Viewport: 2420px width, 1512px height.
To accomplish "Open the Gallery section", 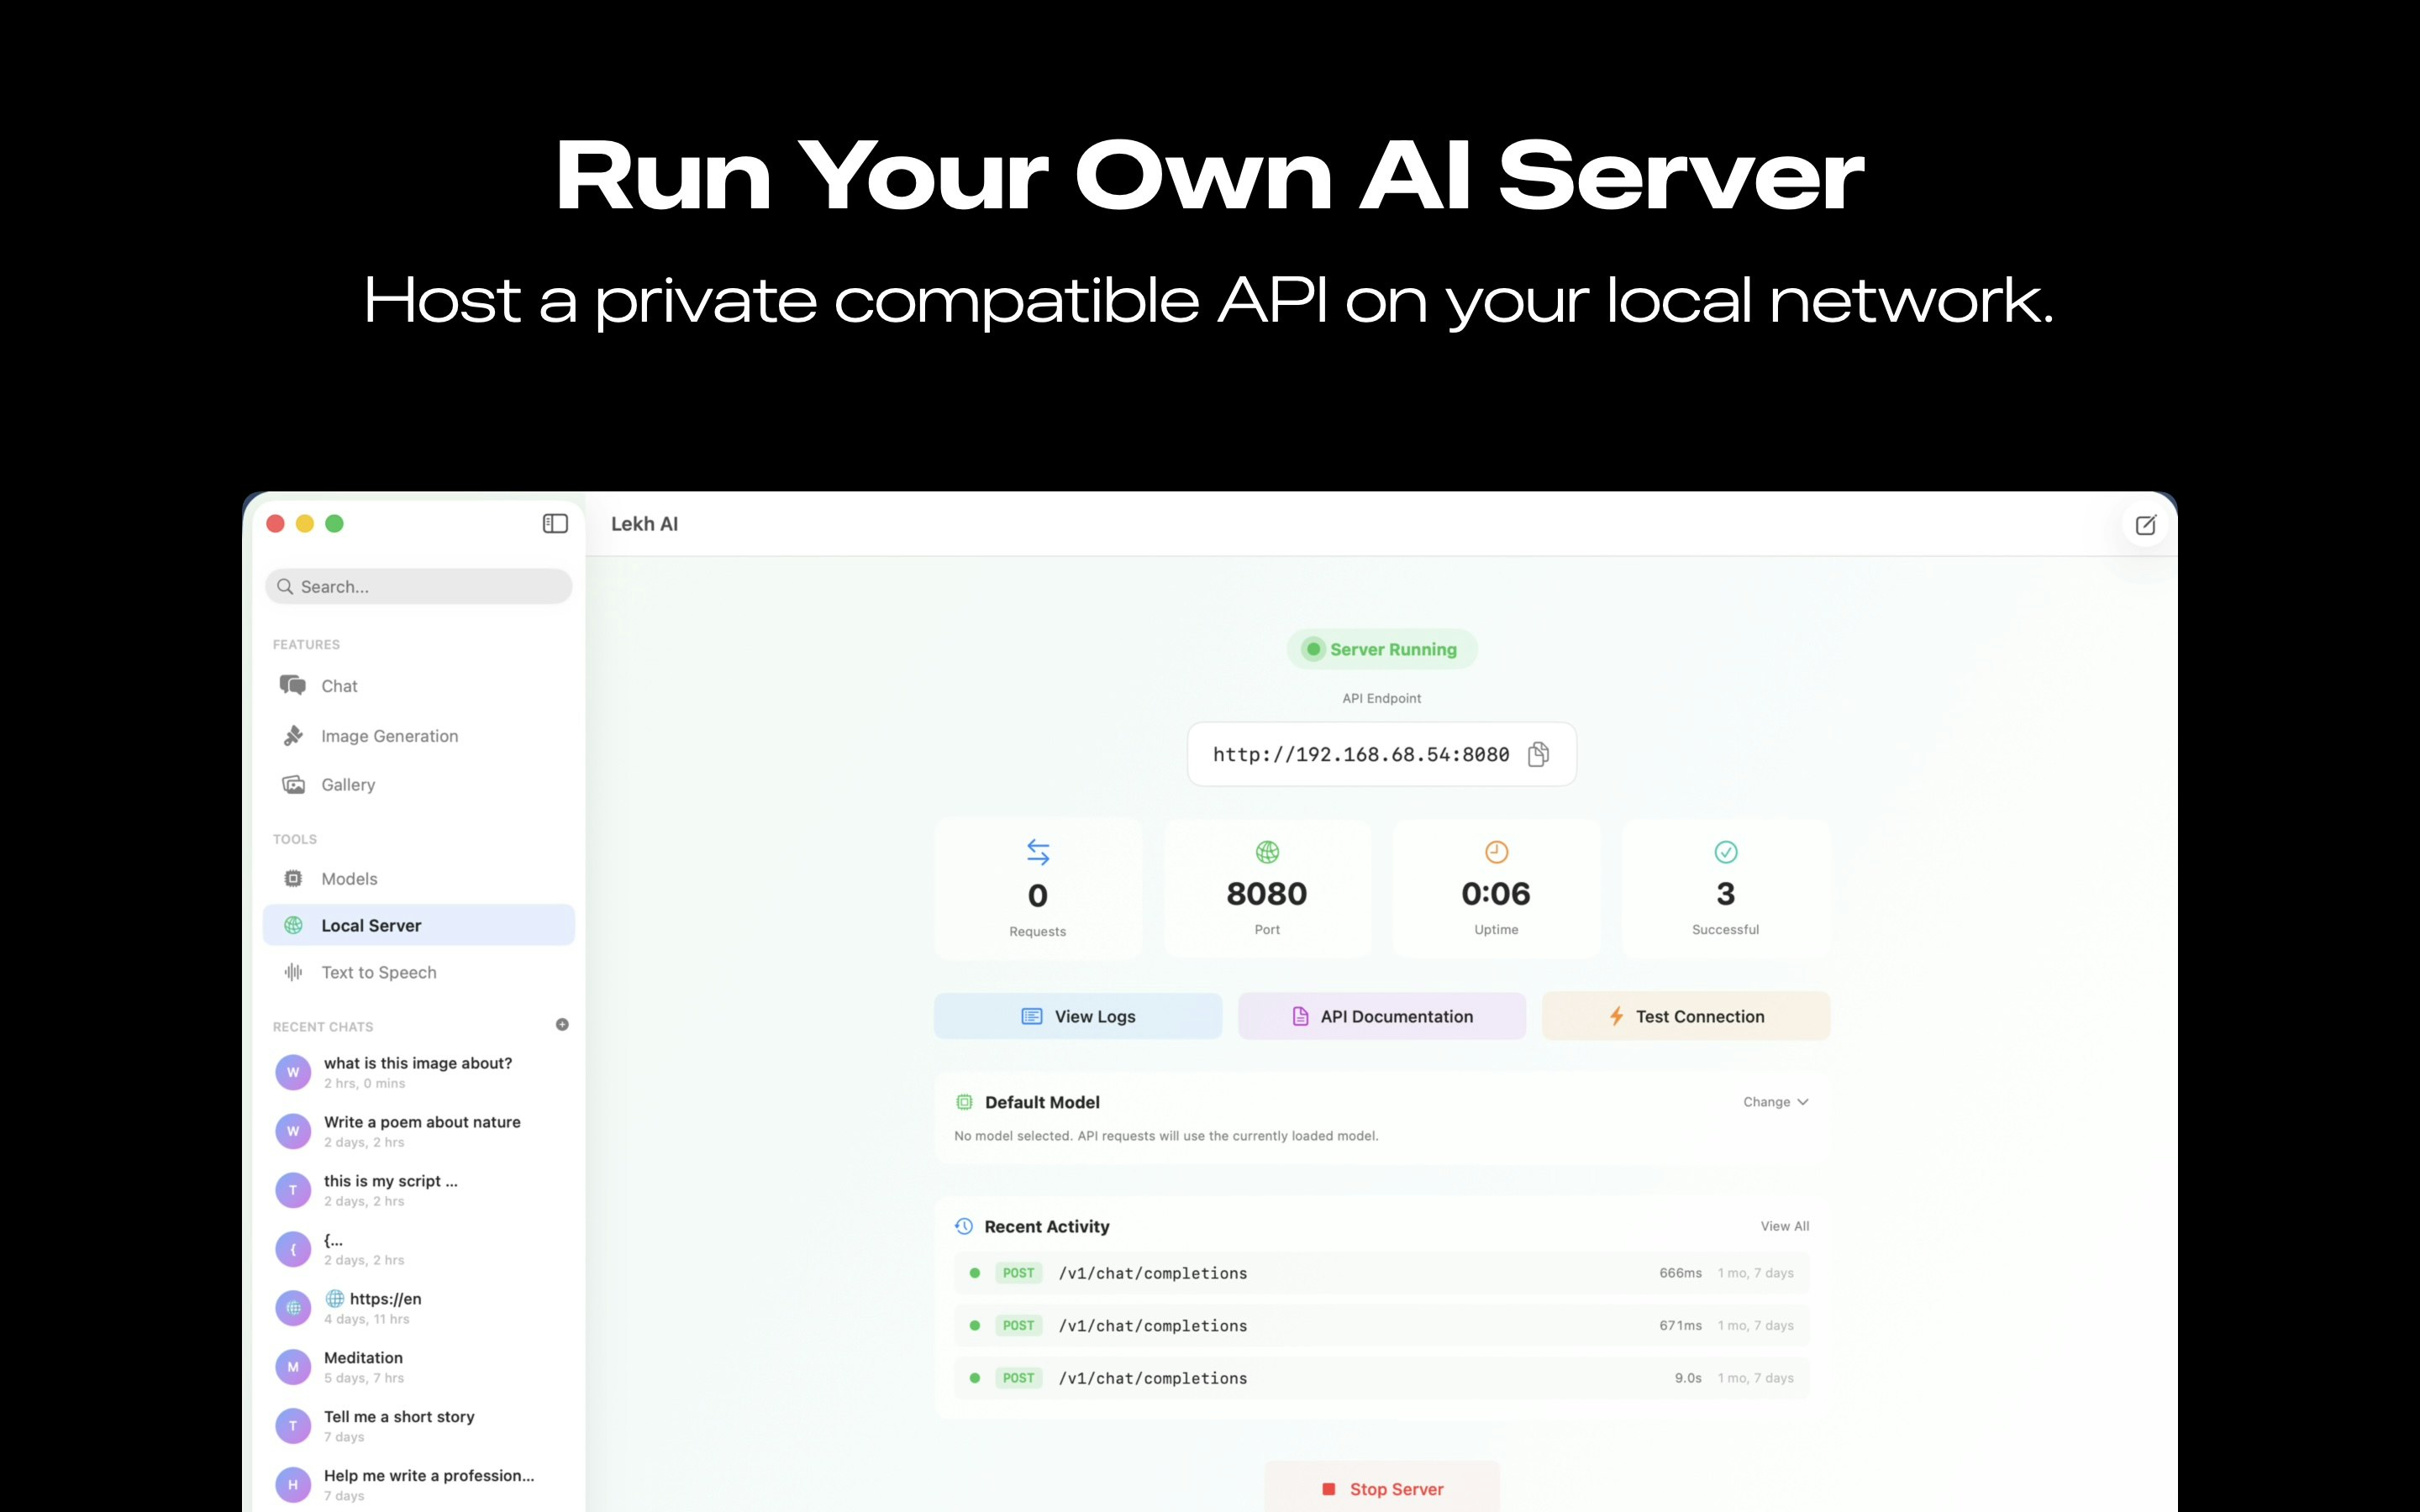I will (x=347, y=785).
